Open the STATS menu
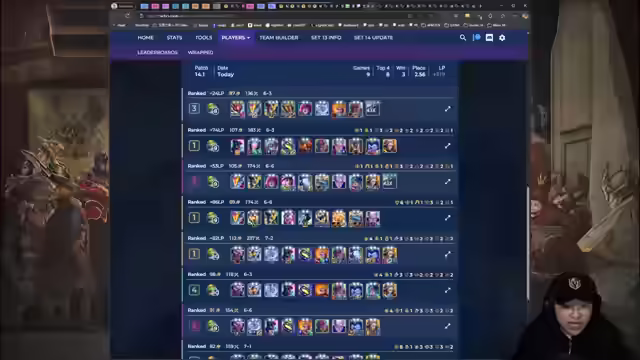640x360 pixels. (174, 38)
